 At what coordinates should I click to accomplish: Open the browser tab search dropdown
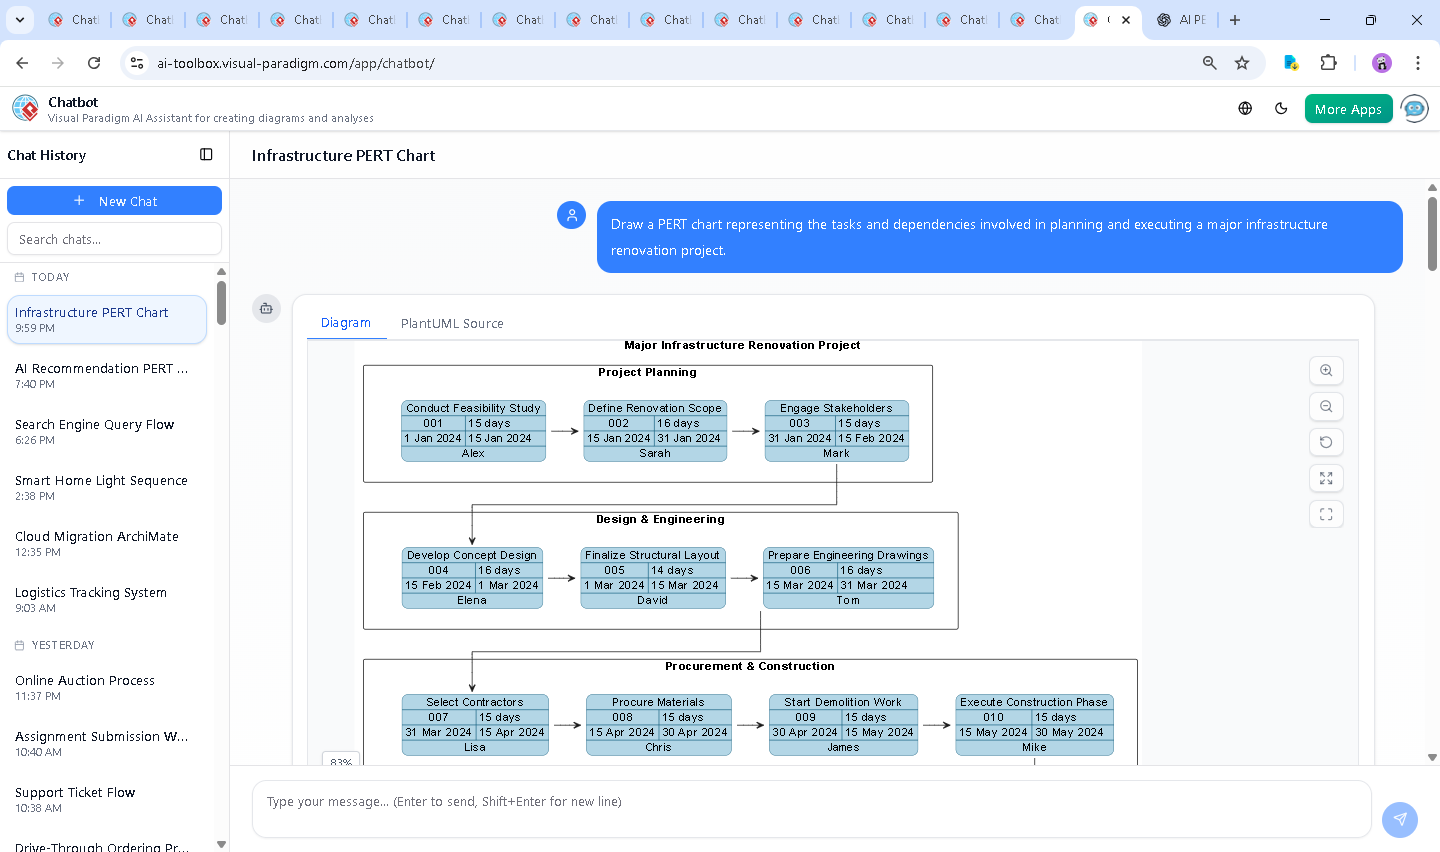click(x=20, y=20)
